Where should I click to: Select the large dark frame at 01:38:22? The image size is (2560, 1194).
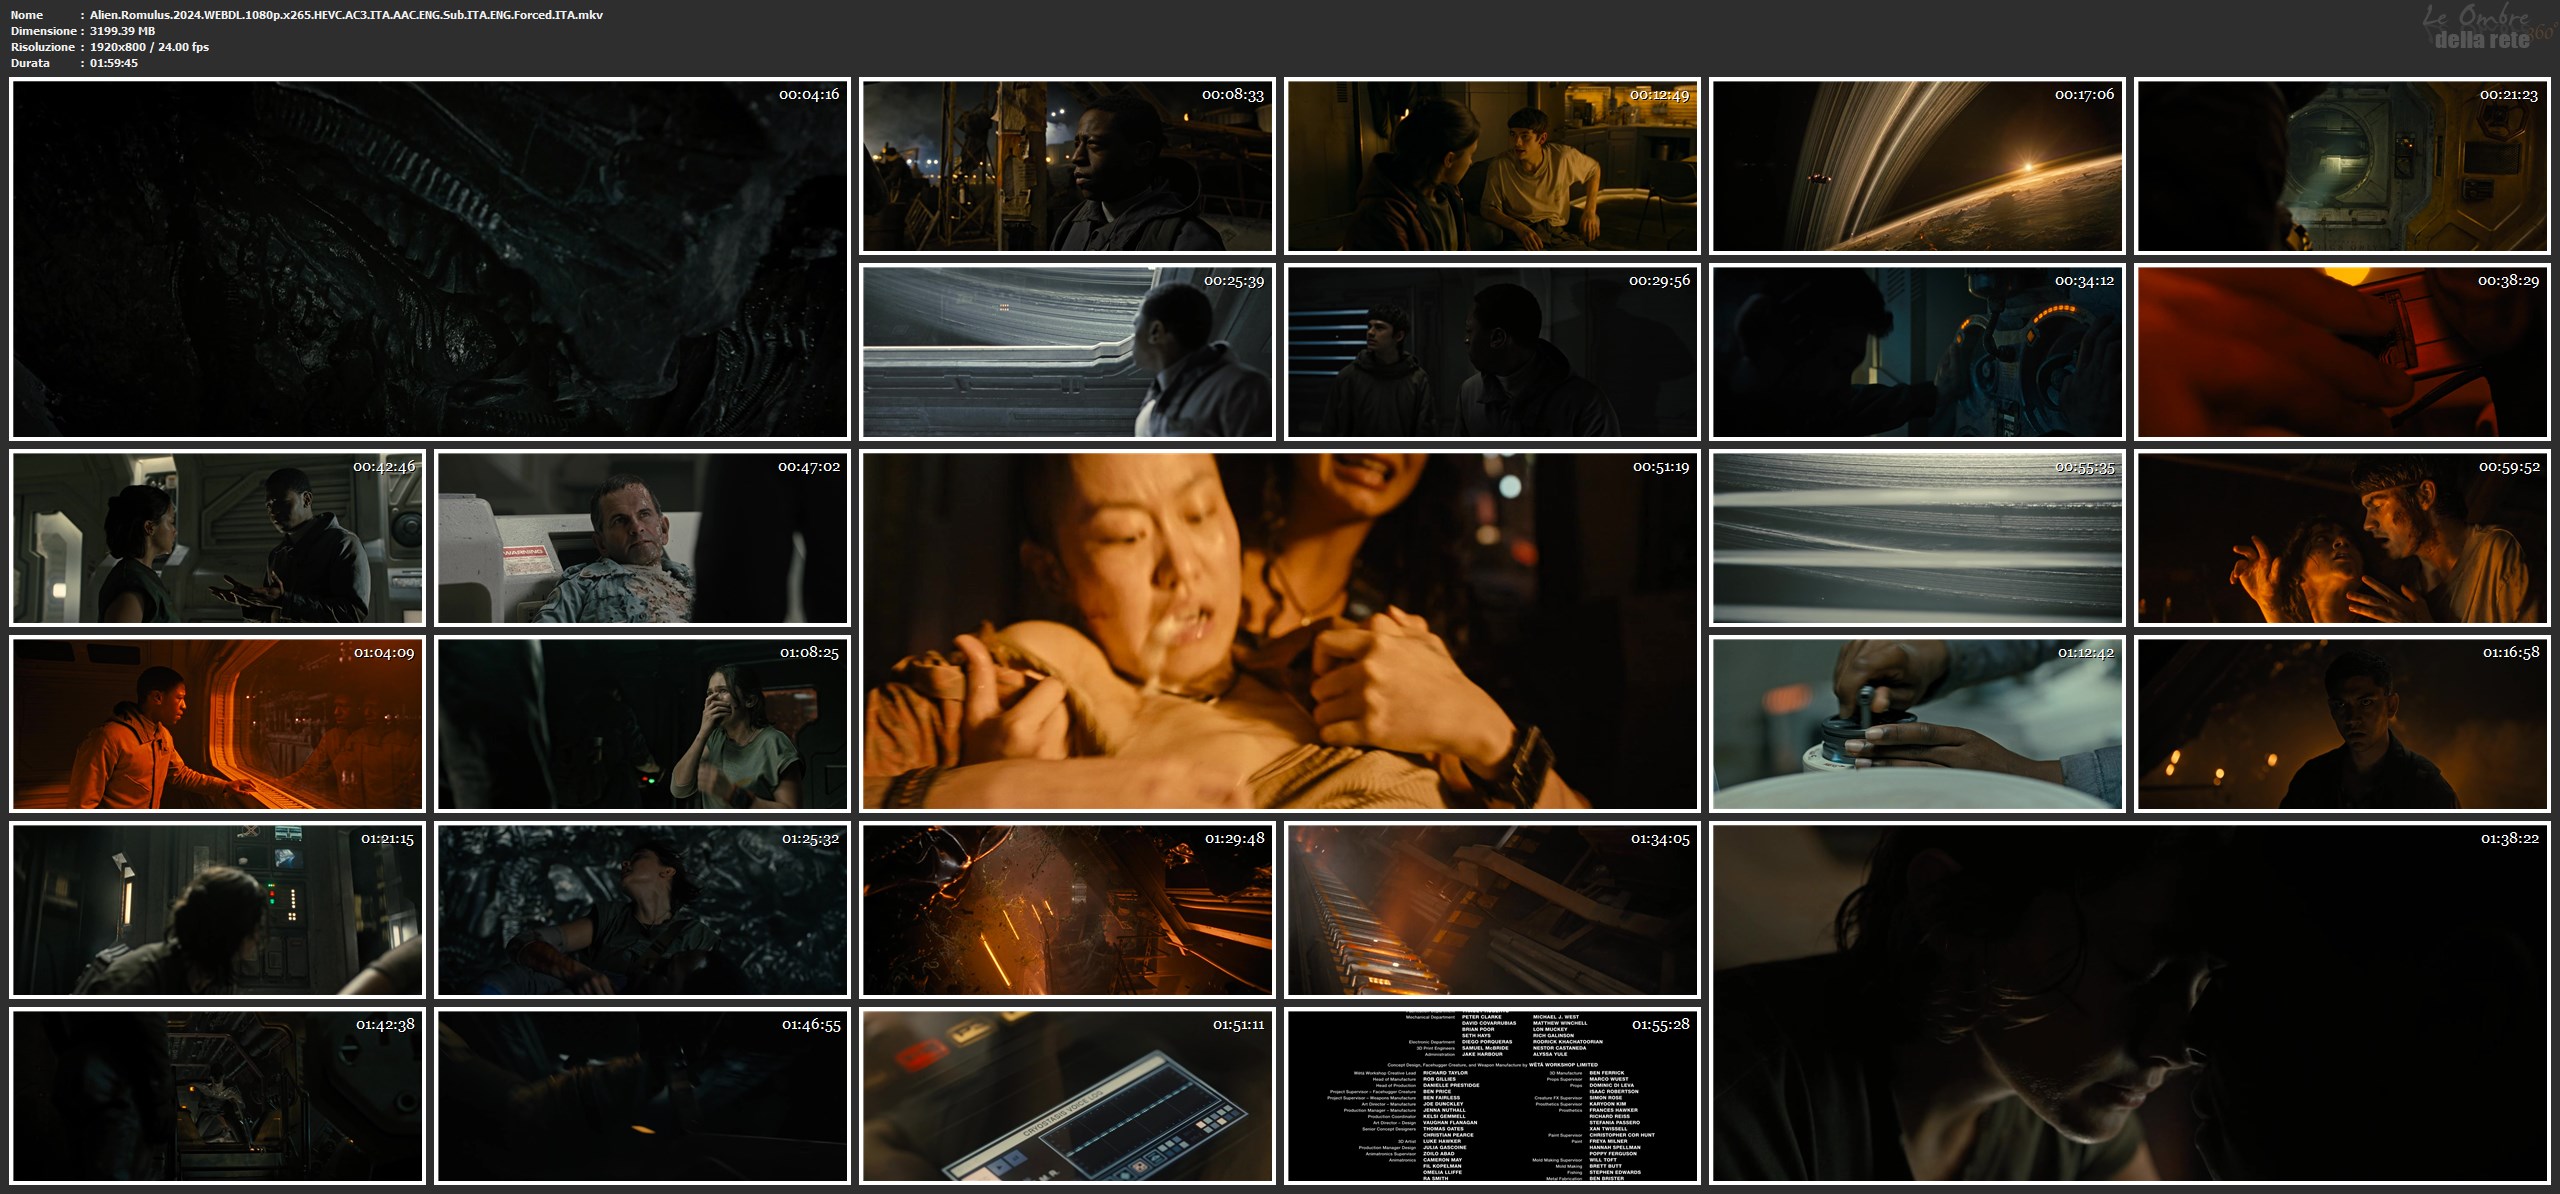[x=2130, y=1003]
